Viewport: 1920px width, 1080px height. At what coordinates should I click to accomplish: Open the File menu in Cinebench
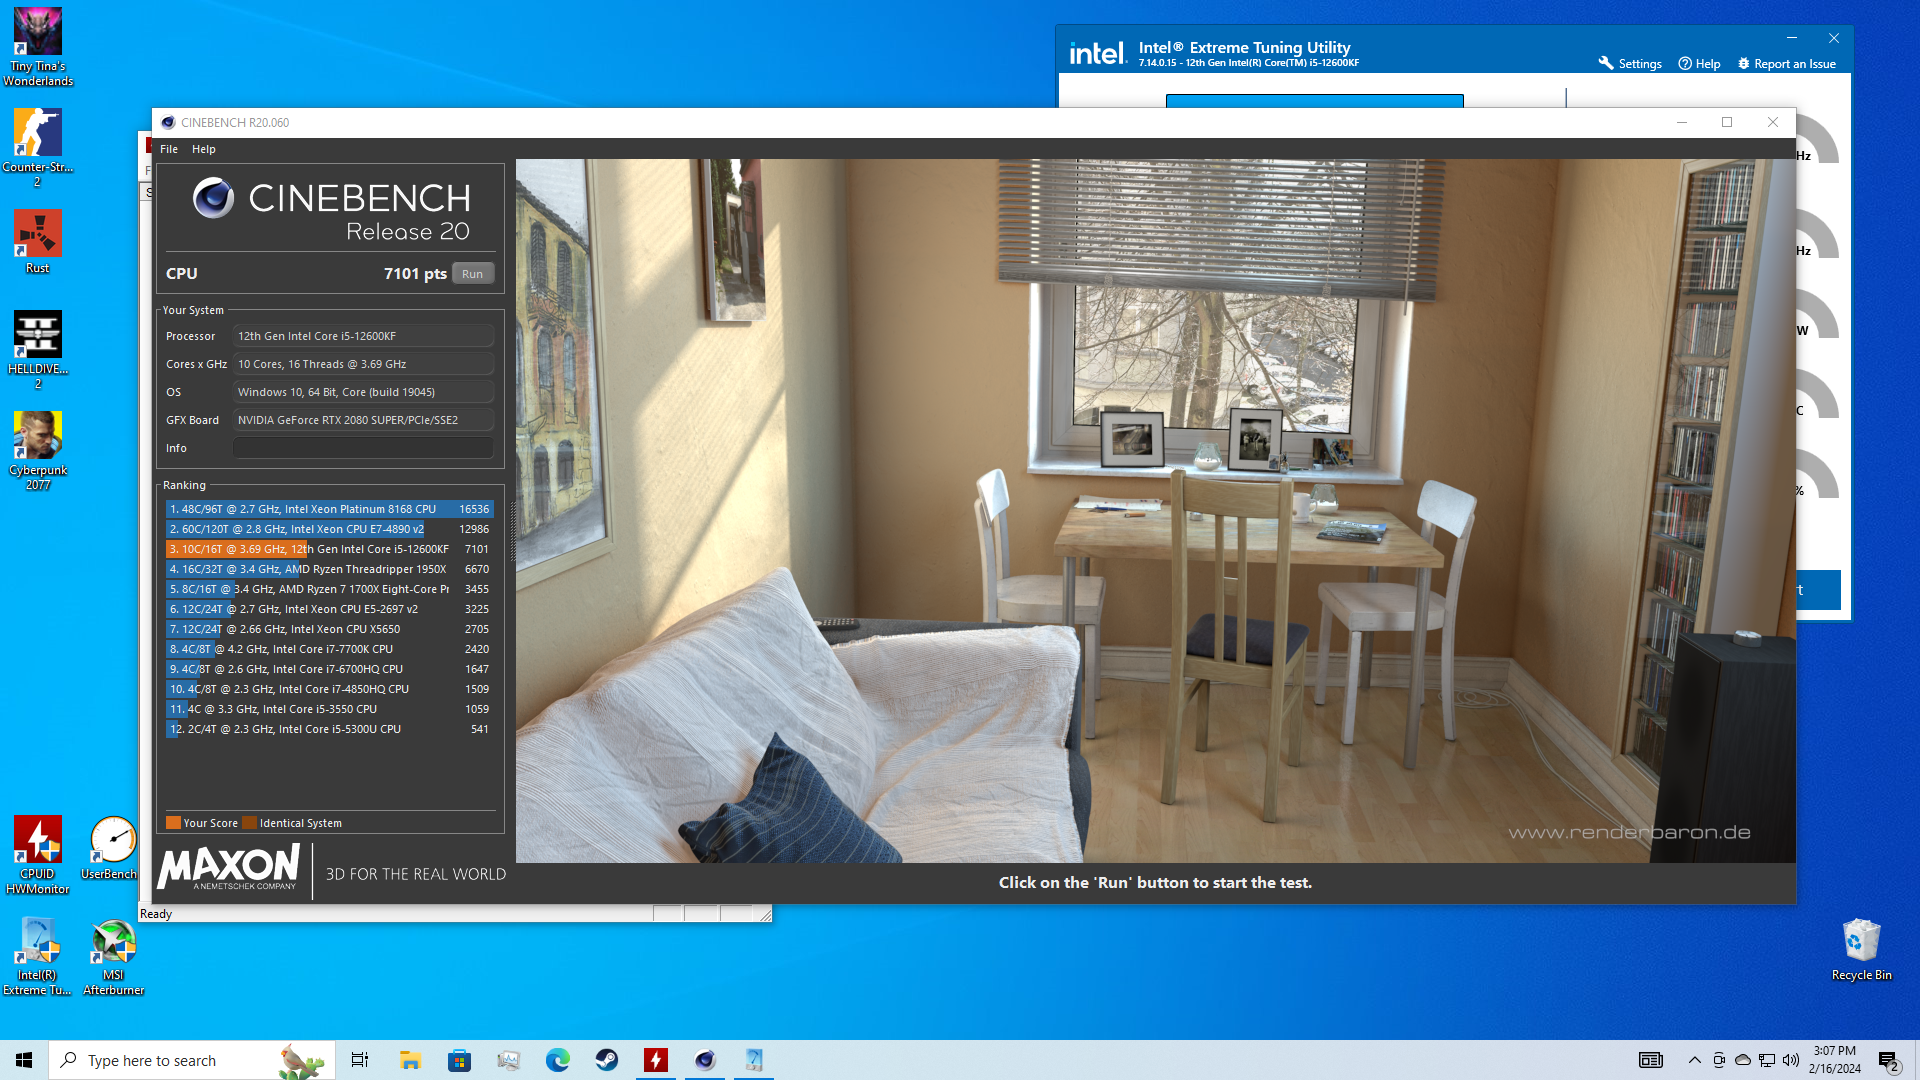pos(169,149)
